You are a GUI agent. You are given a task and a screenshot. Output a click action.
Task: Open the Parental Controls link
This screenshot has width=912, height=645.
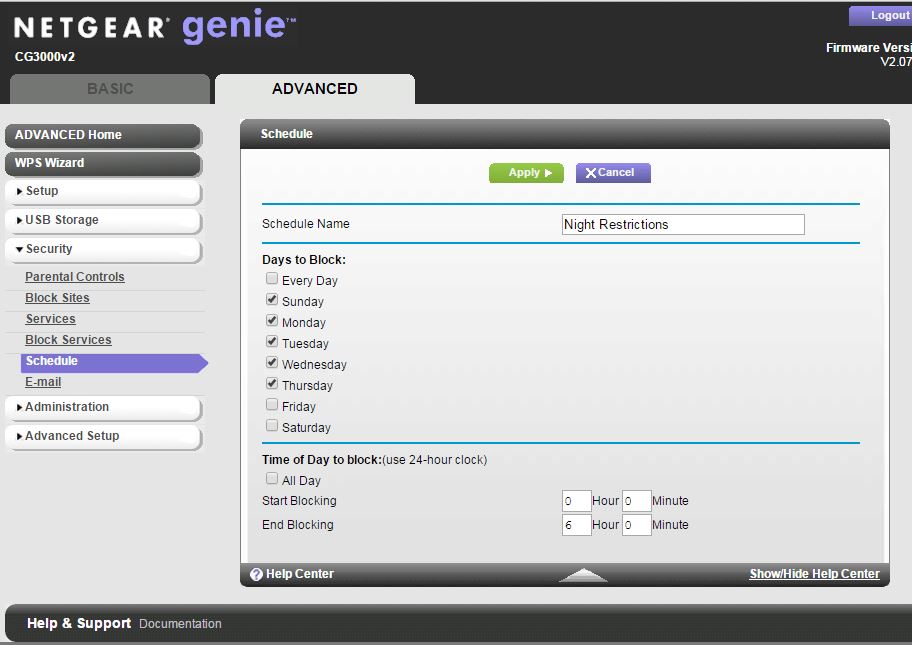tap(75, 277)
